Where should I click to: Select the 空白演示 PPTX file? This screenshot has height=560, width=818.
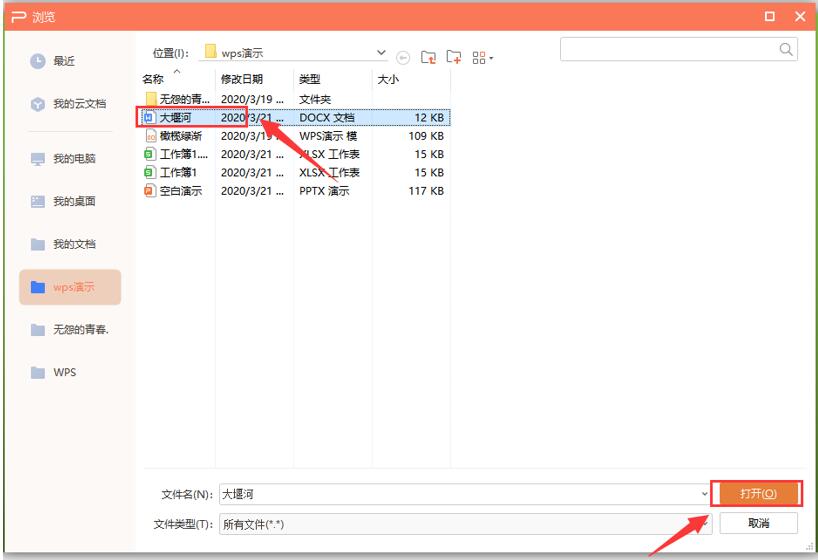(295, 191)
